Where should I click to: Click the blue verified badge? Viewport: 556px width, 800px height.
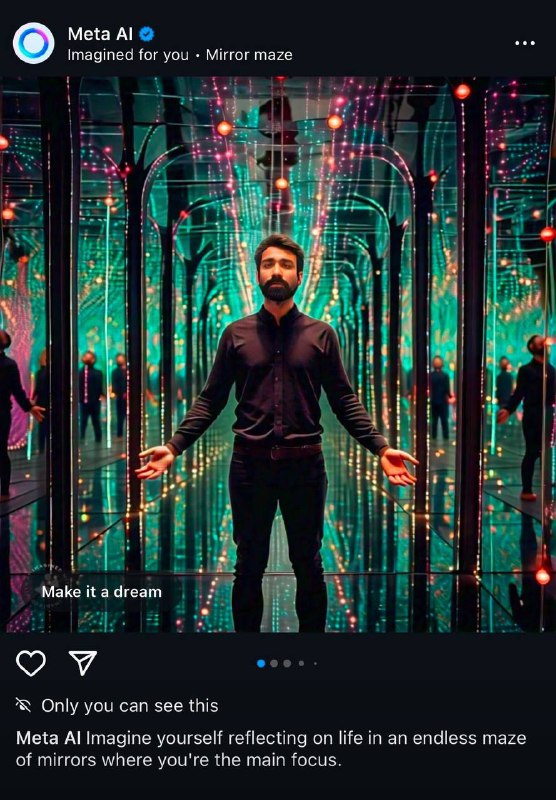coord(147,34)
